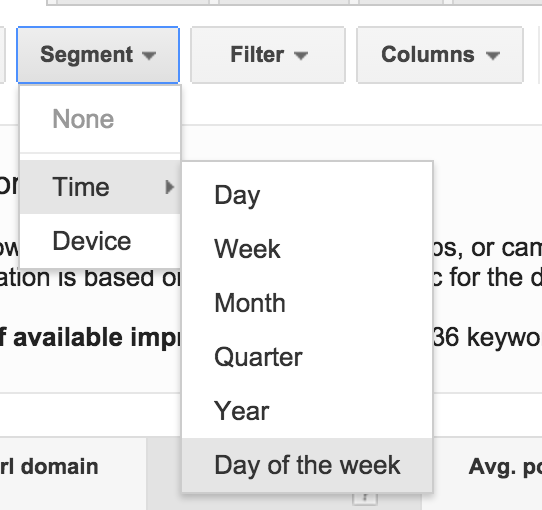
Task: Click the down-arrow icon beside Columns
Action: point(492,55)
